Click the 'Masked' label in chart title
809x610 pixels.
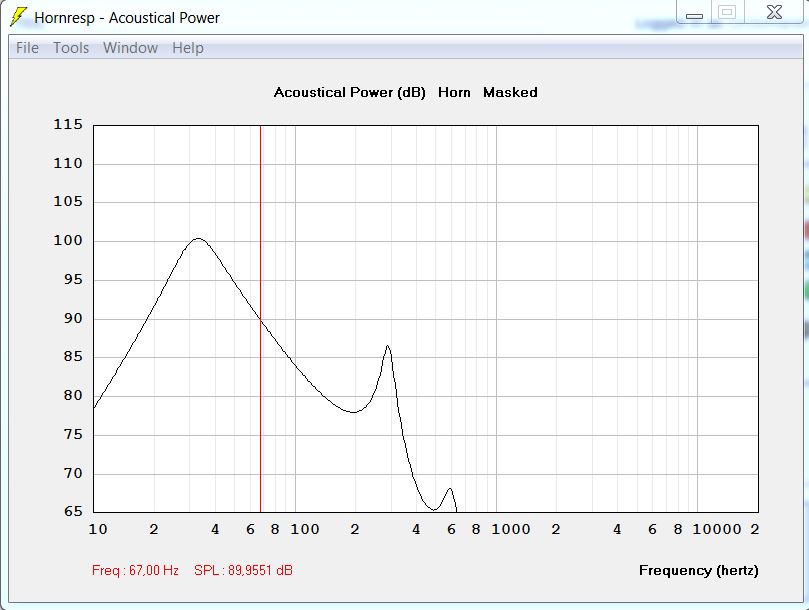pos(510,92)
